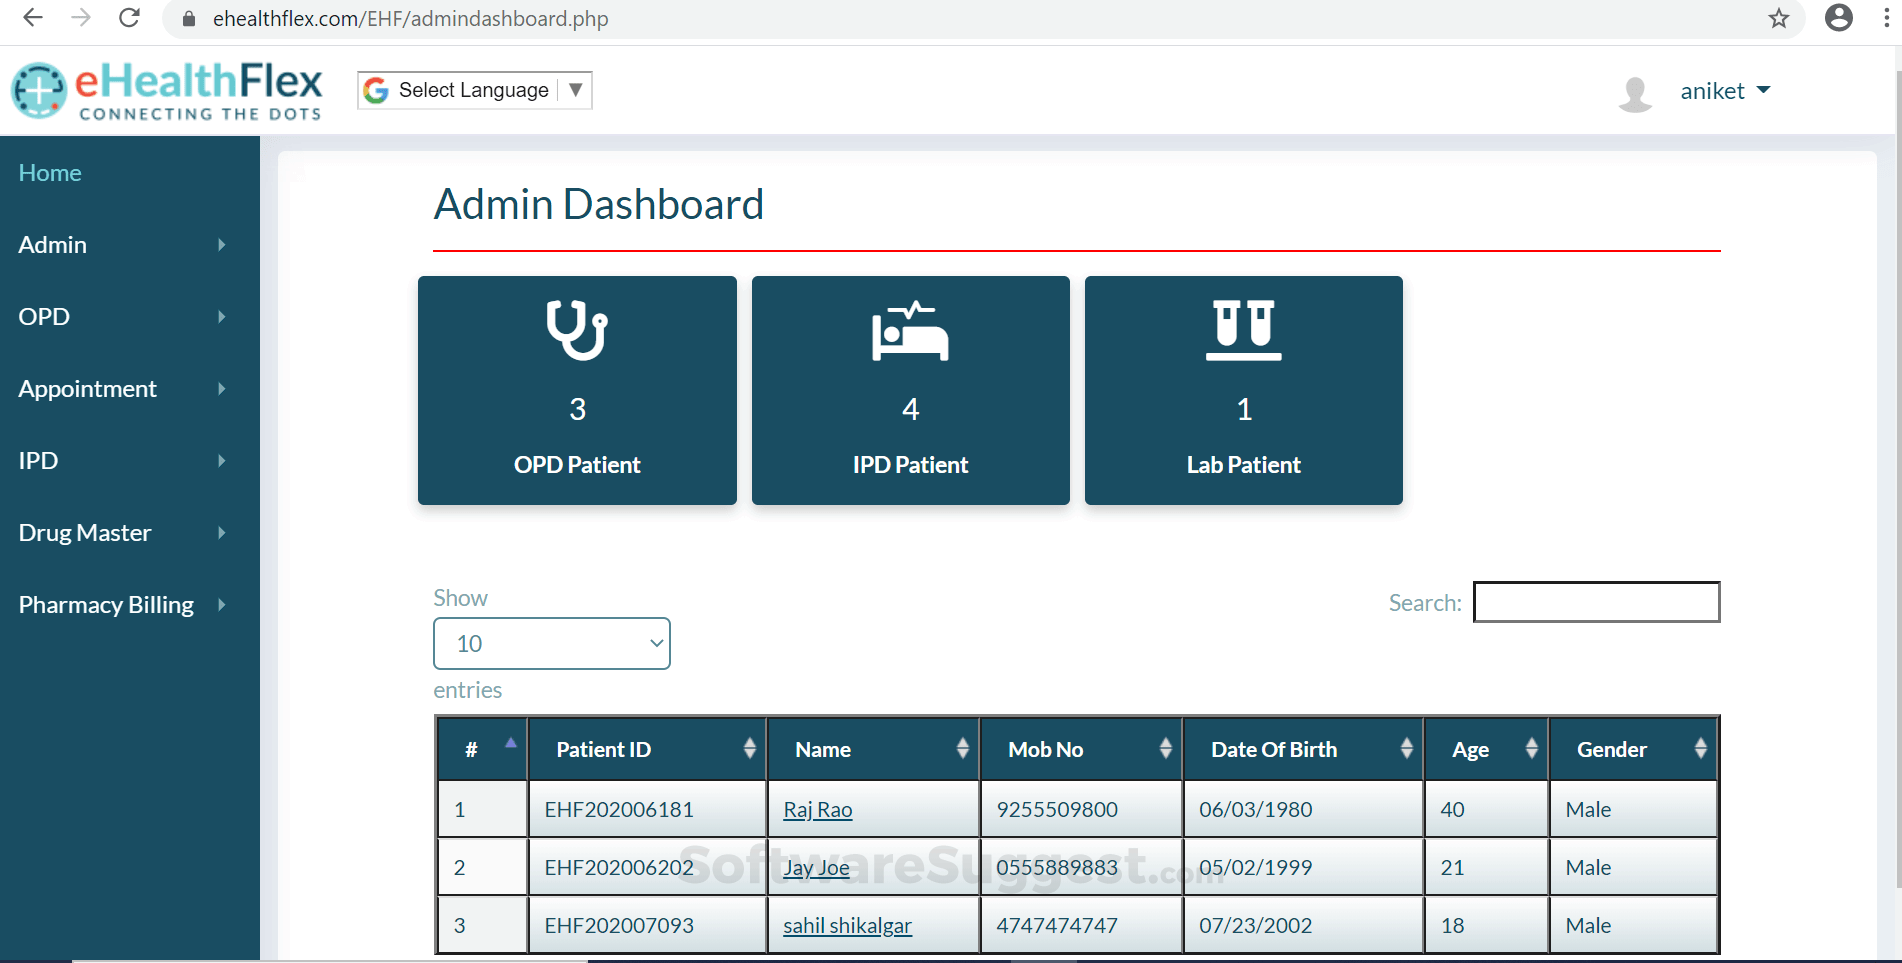Select Home in the sidebar
The image size is (1902, 963).
[49, 172]
